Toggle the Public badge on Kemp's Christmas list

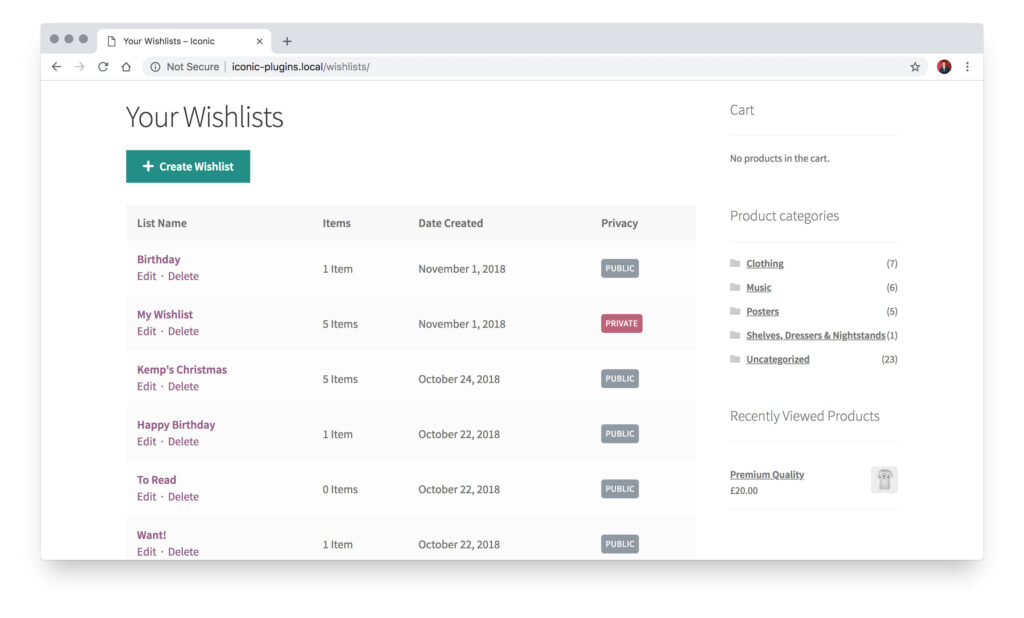tap(619, 378)
